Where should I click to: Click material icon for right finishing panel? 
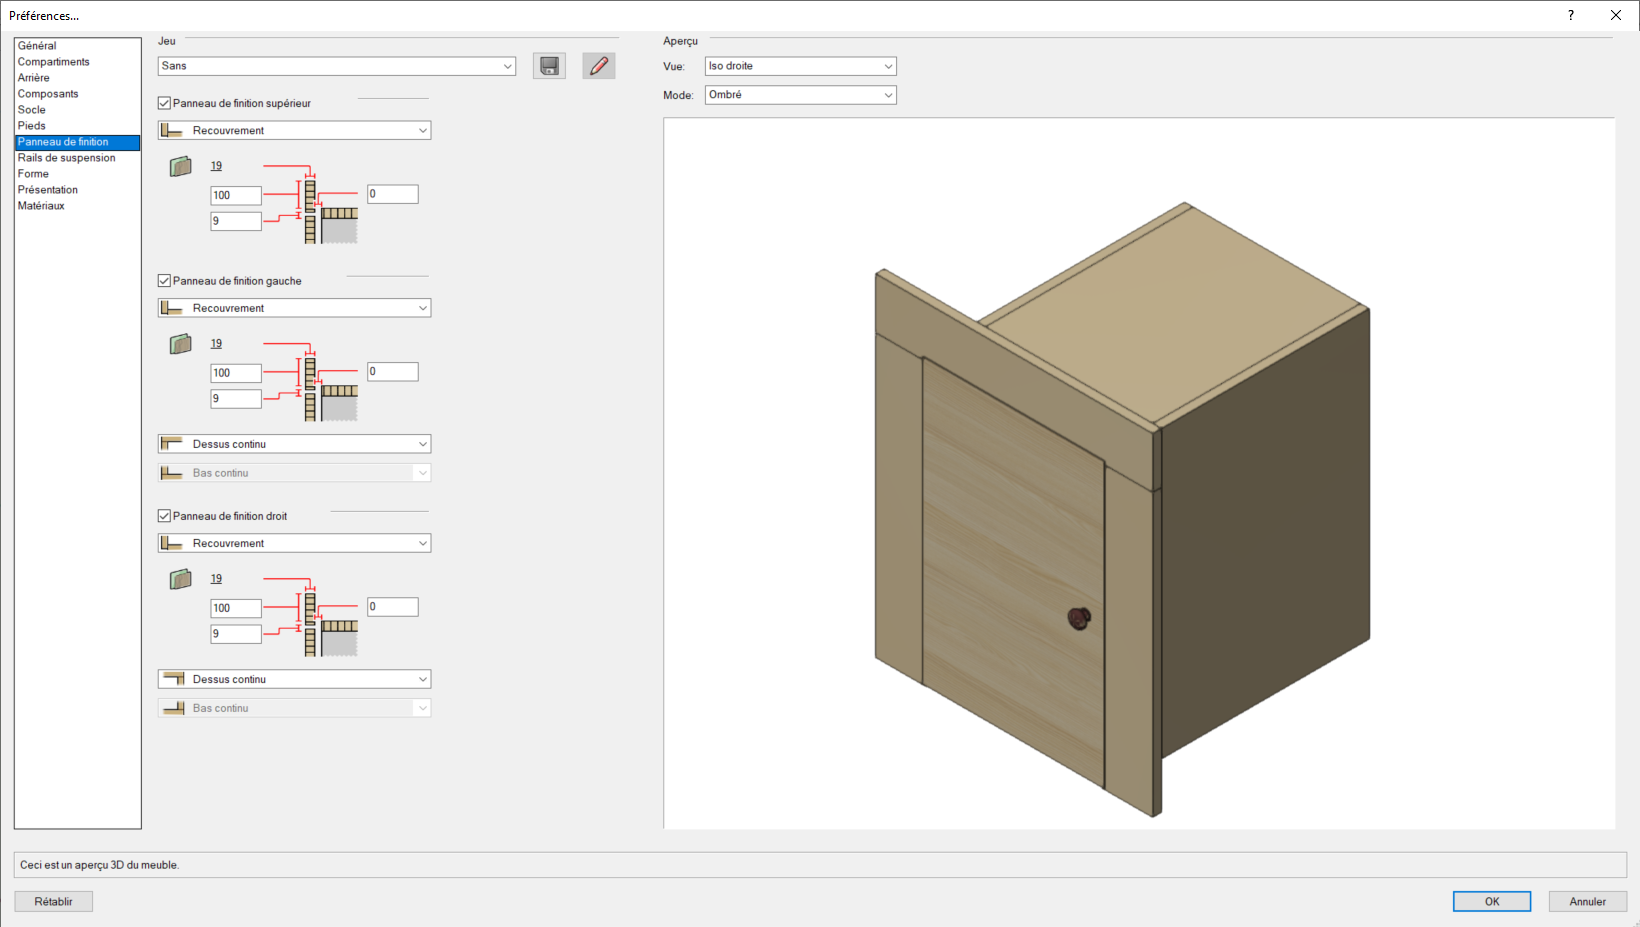point(181,580)
